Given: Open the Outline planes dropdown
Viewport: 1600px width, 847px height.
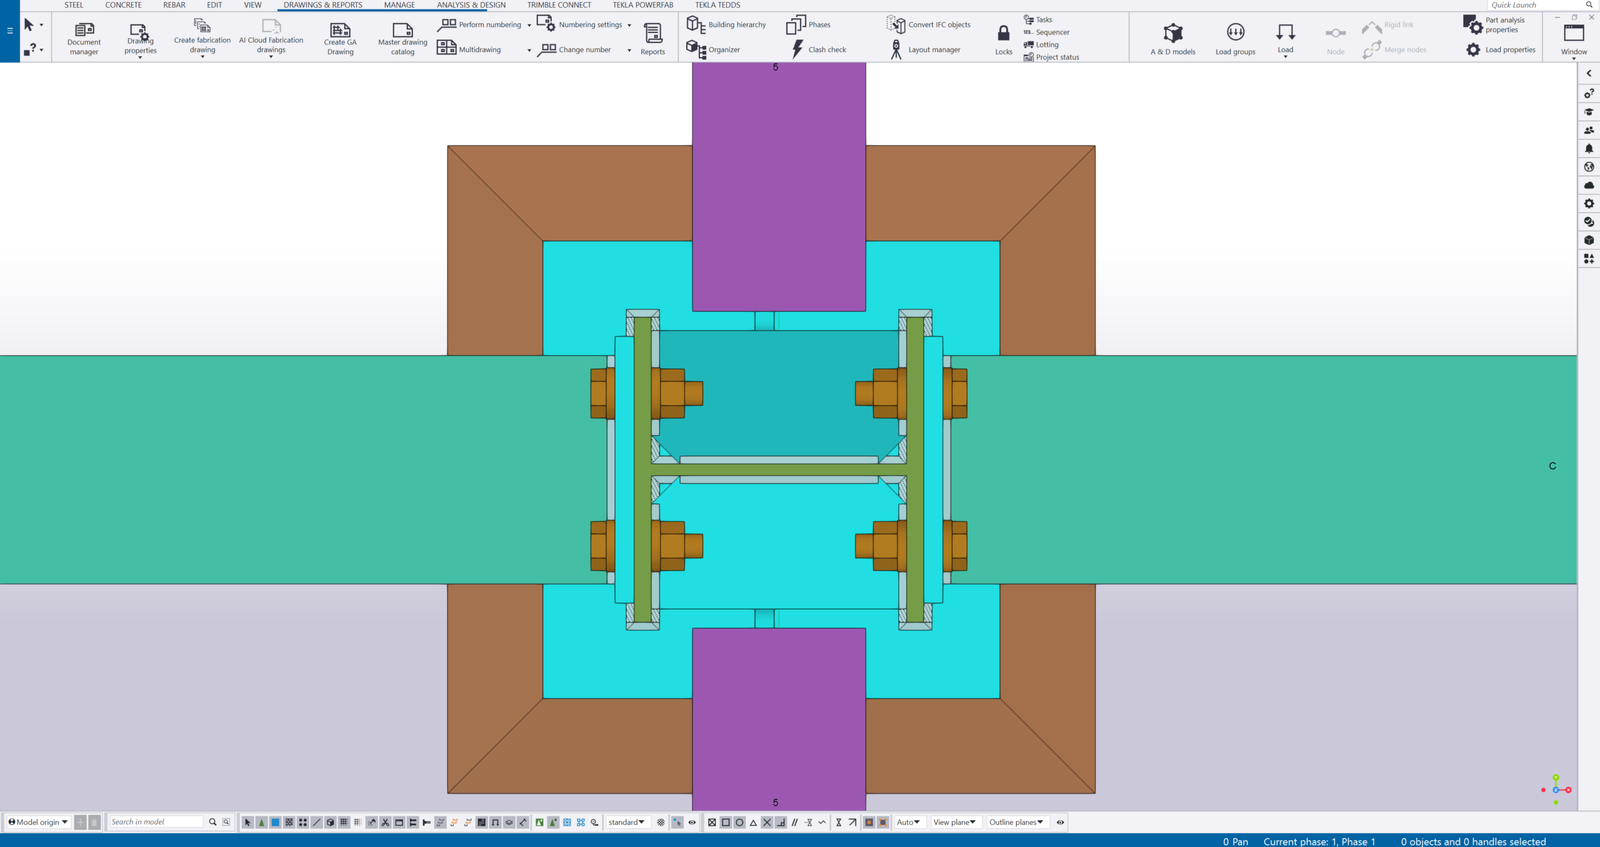Looking at the screenshot, I should point(1016,822).
